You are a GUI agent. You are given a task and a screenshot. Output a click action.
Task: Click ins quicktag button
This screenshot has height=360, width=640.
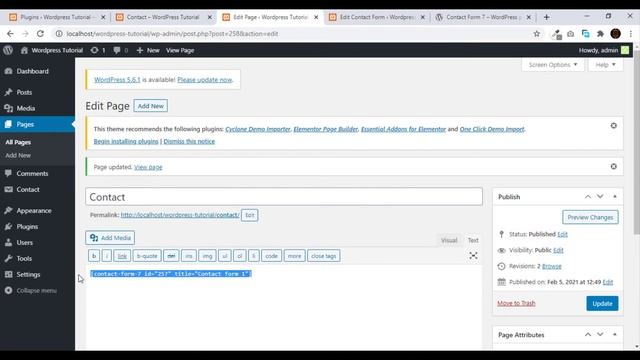coord(189,256)
